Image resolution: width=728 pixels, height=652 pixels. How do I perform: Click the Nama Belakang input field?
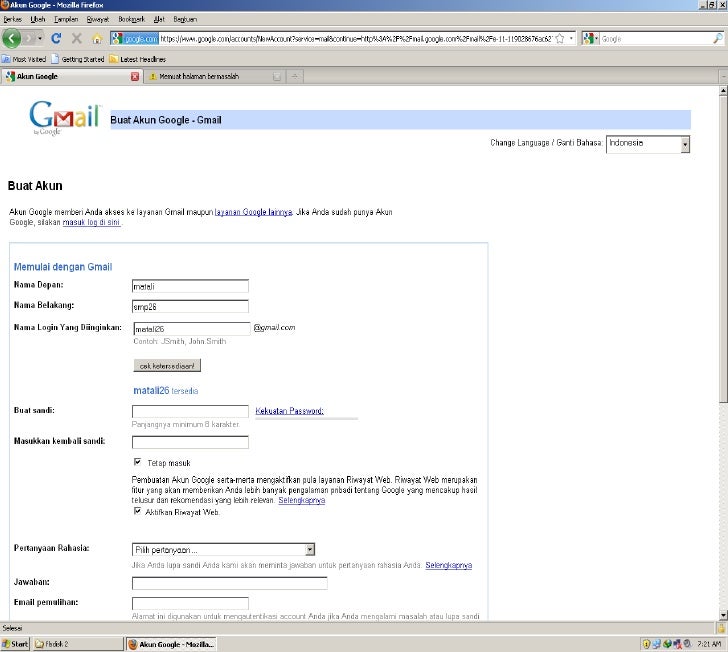click(x=190, y=306)
